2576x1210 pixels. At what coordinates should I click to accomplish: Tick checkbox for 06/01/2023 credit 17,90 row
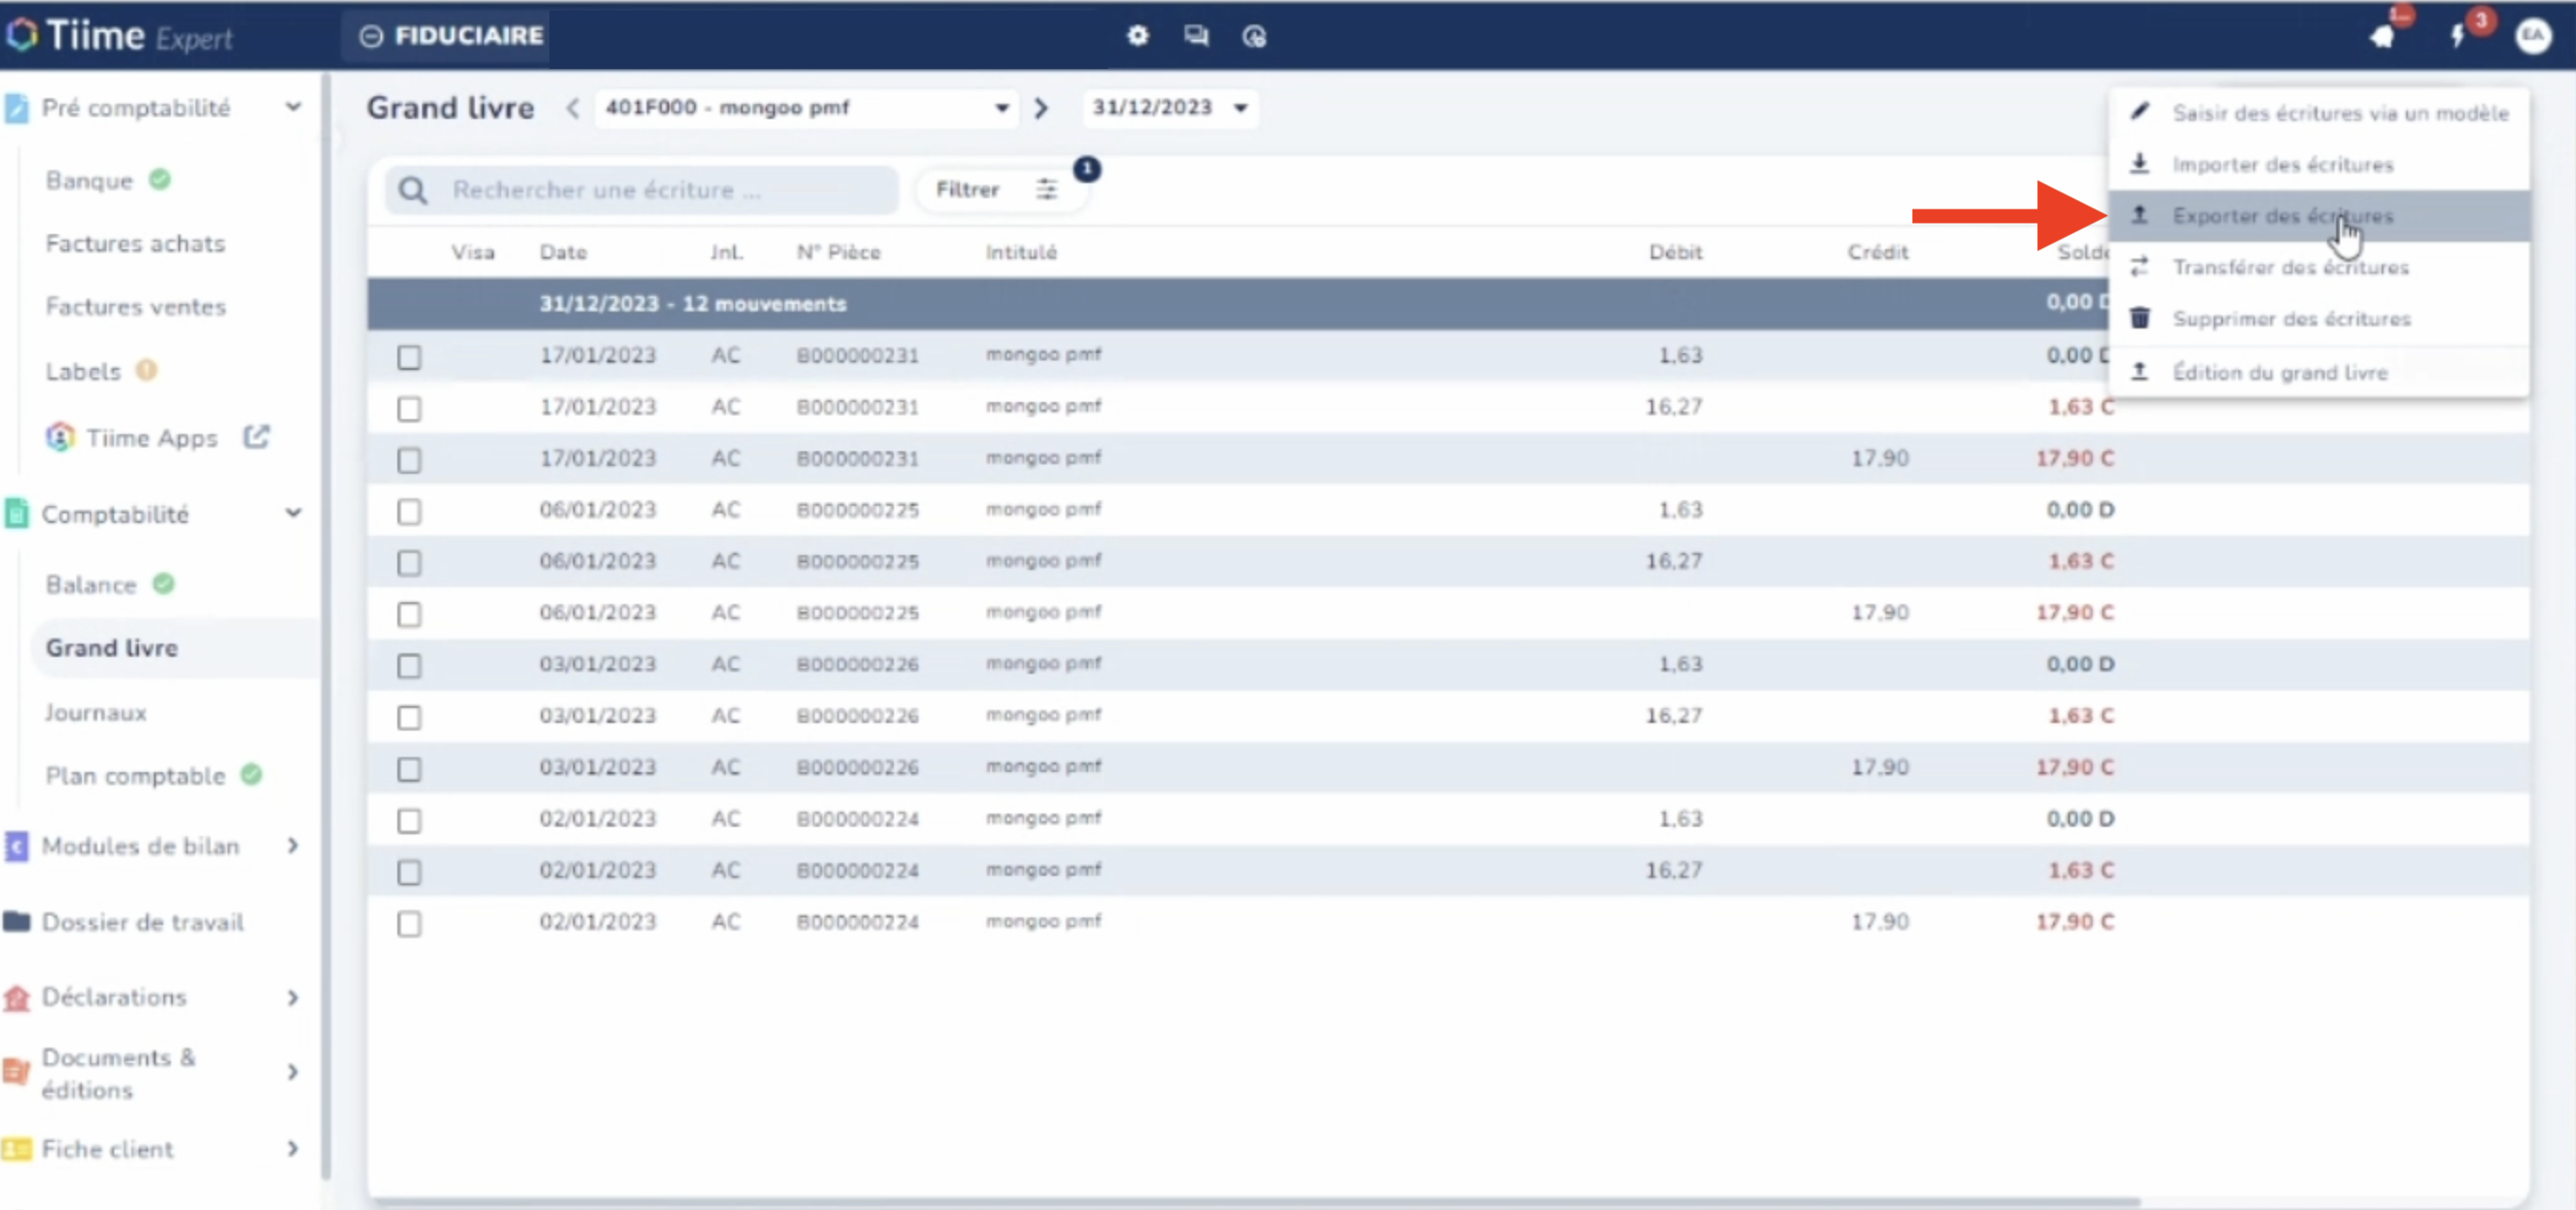click(409, 614)
